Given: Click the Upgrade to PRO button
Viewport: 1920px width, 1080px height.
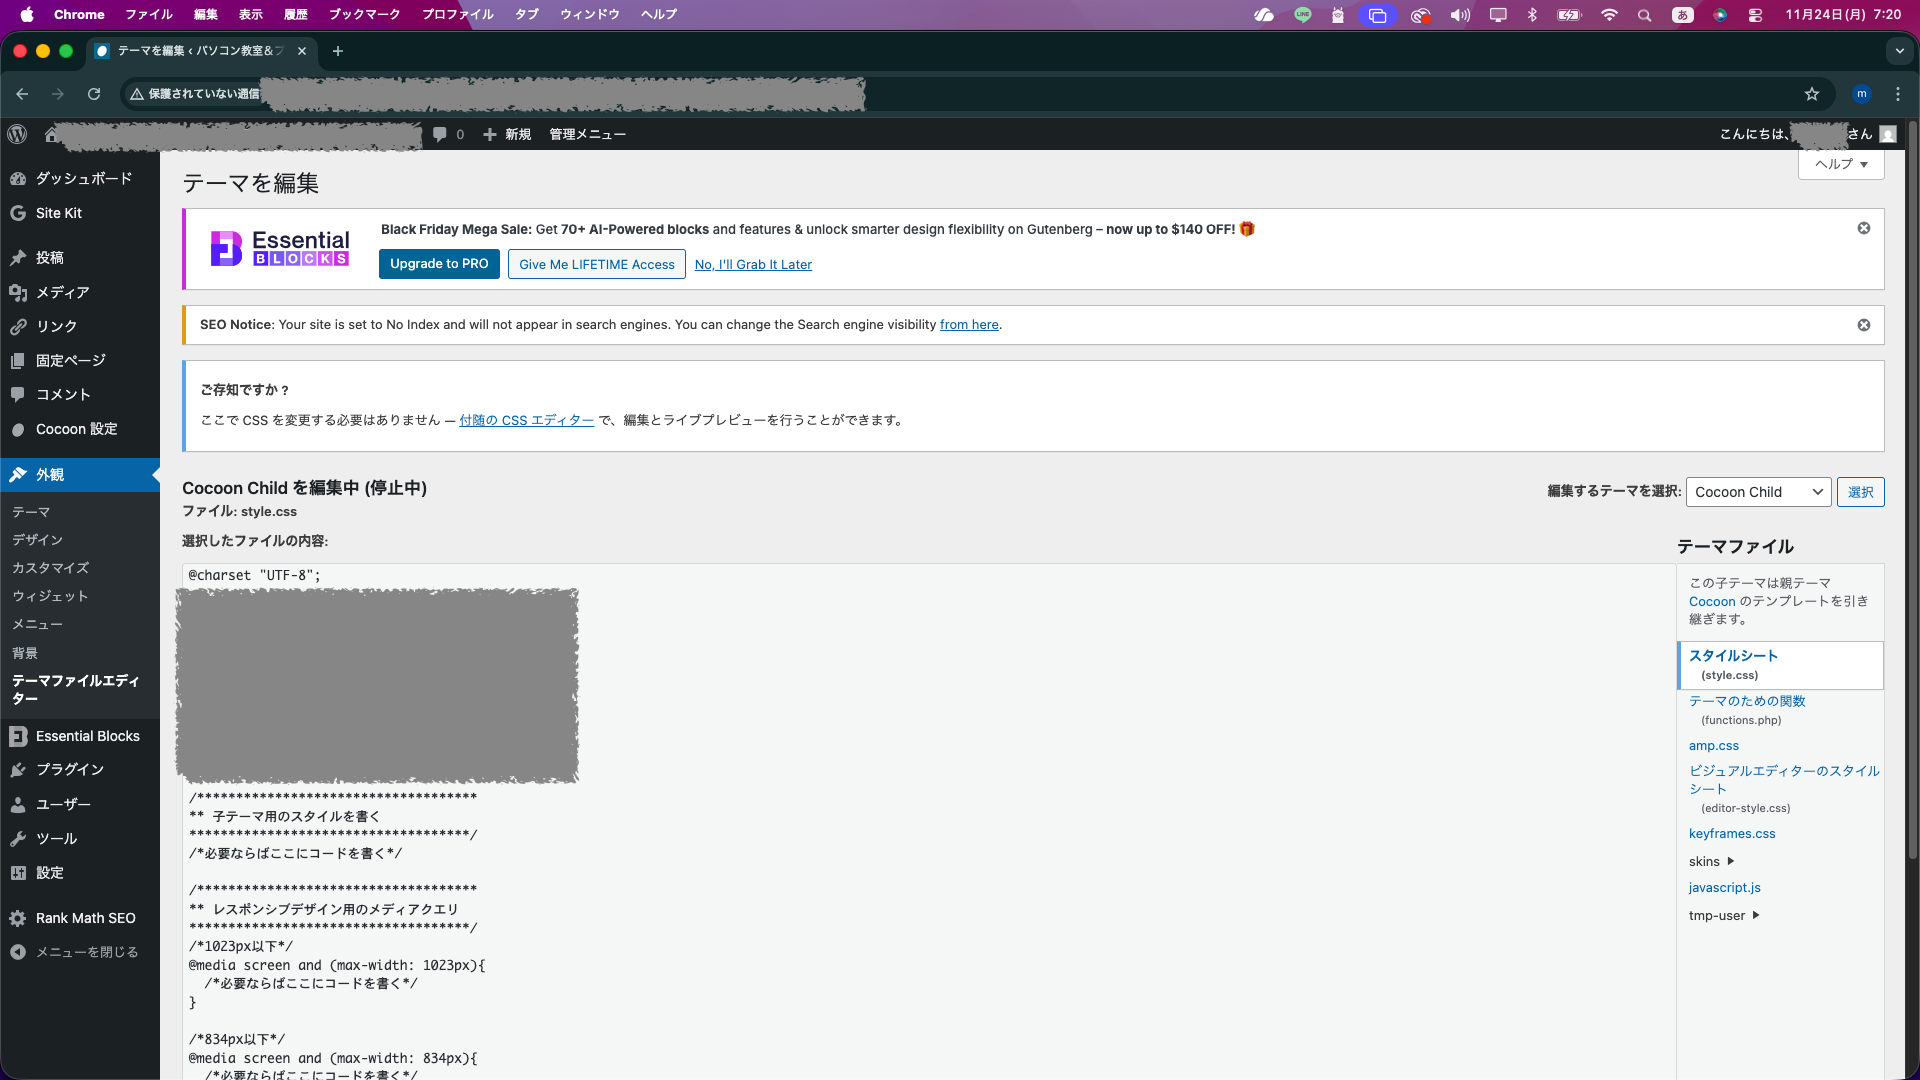Looking at the screenshot, I should click(439, 263).
